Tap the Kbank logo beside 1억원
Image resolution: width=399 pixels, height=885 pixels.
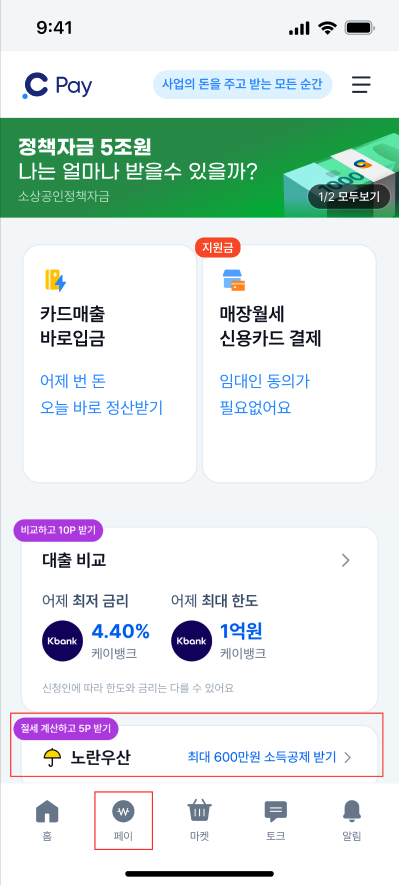point(191,641)
